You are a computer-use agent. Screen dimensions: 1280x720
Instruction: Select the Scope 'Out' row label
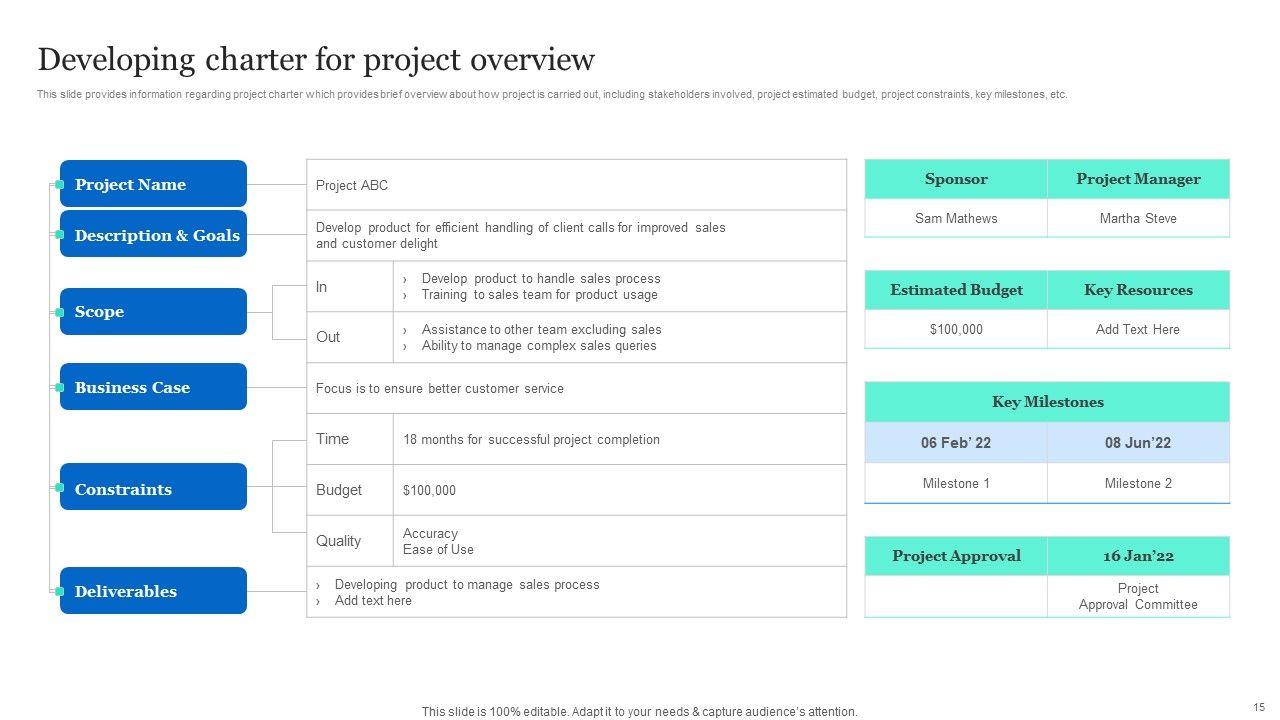click(x=329, y=337)
